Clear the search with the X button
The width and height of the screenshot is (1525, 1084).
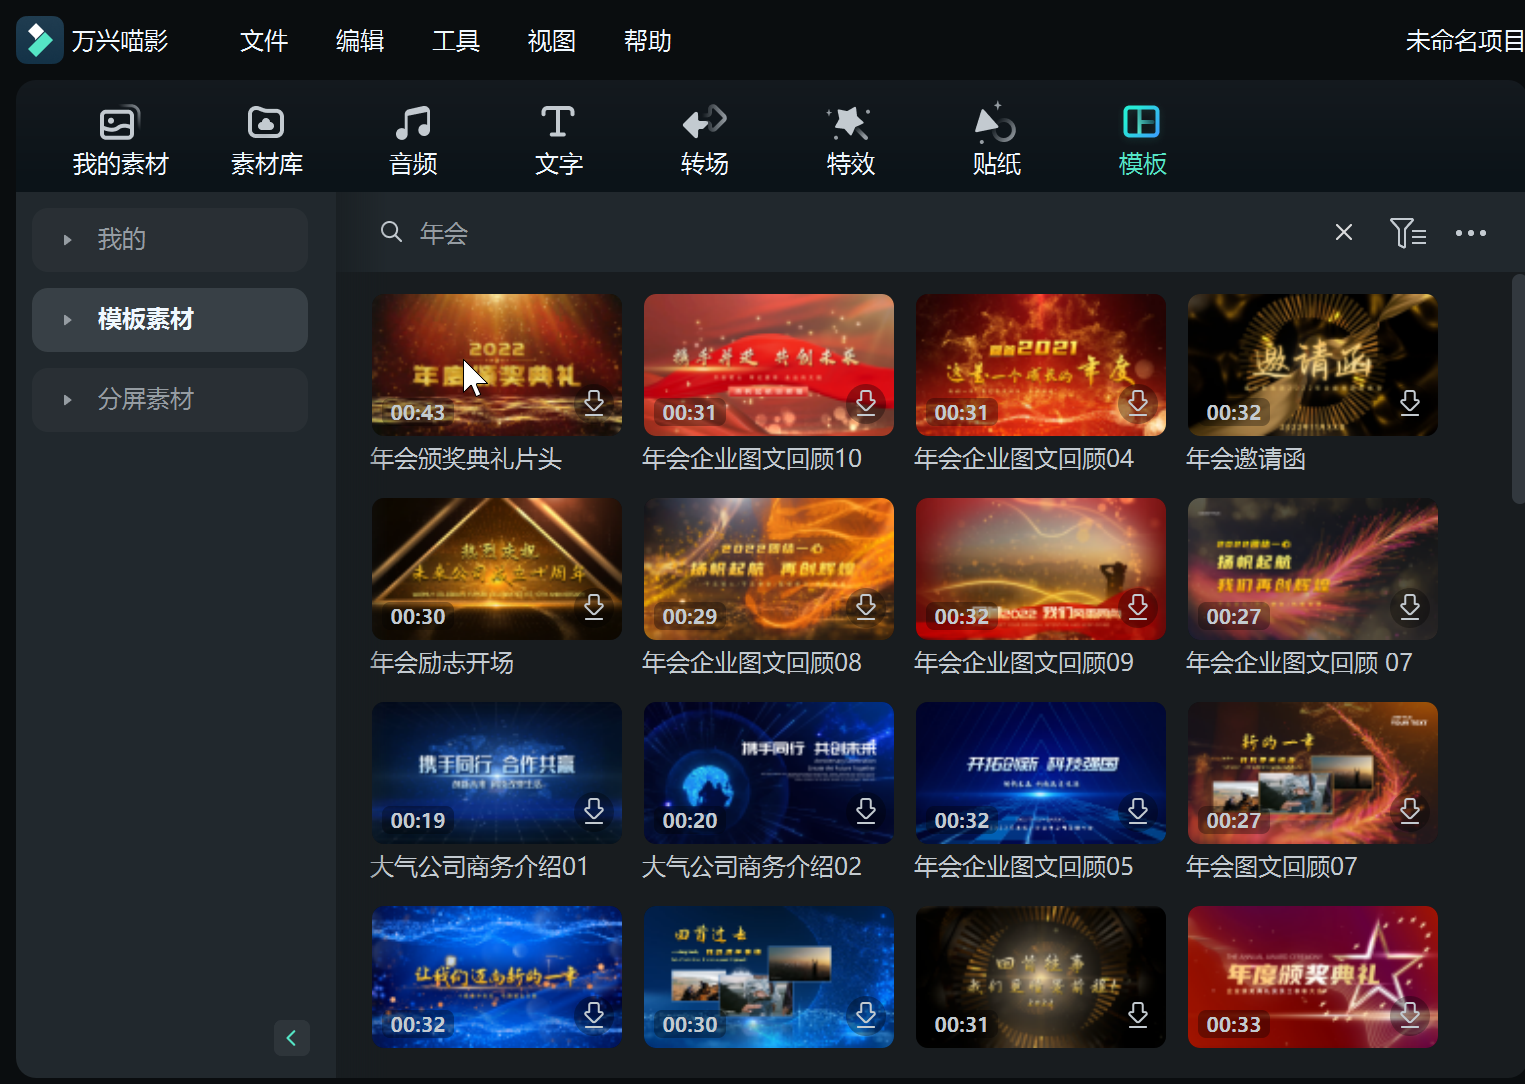[x=1343, y=232]
